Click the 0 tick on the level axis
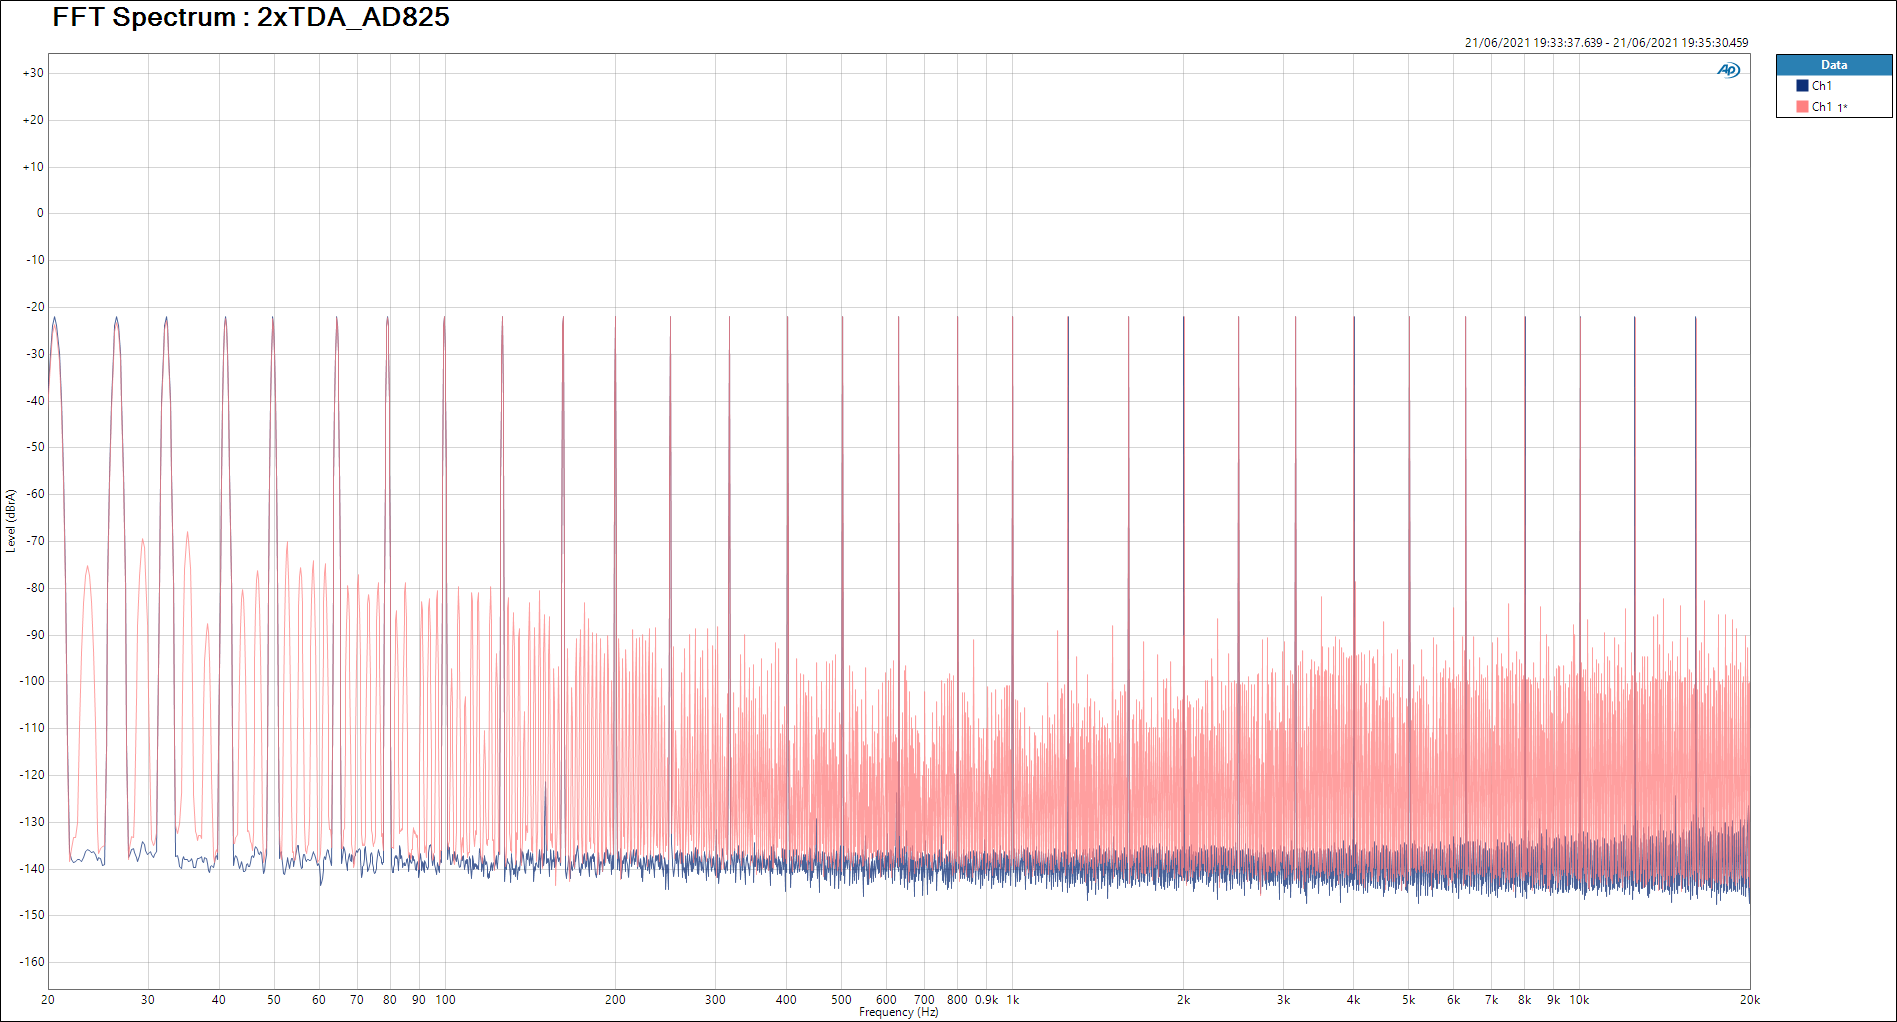The width and height of the screenshot is (1897, 1022). (x=40, y=213)
